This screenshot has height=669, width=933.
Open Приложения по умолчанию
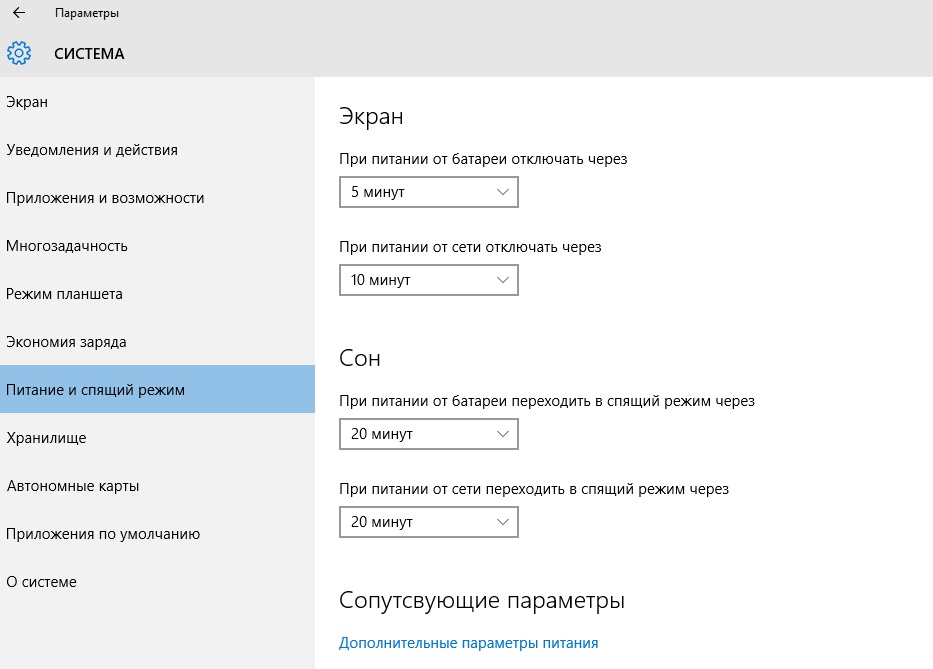[x=103, y=534]
